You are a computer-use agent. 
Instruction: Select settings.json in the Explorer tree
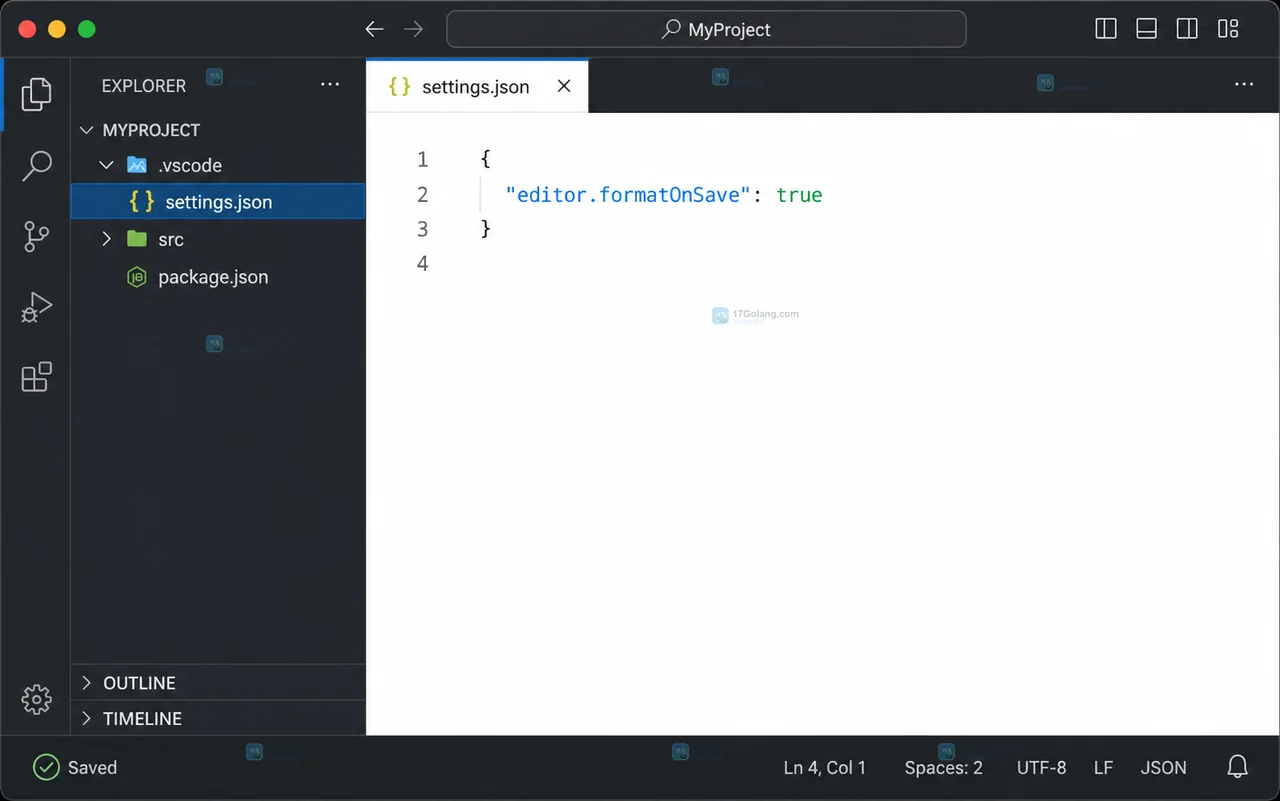pos(218,201)
